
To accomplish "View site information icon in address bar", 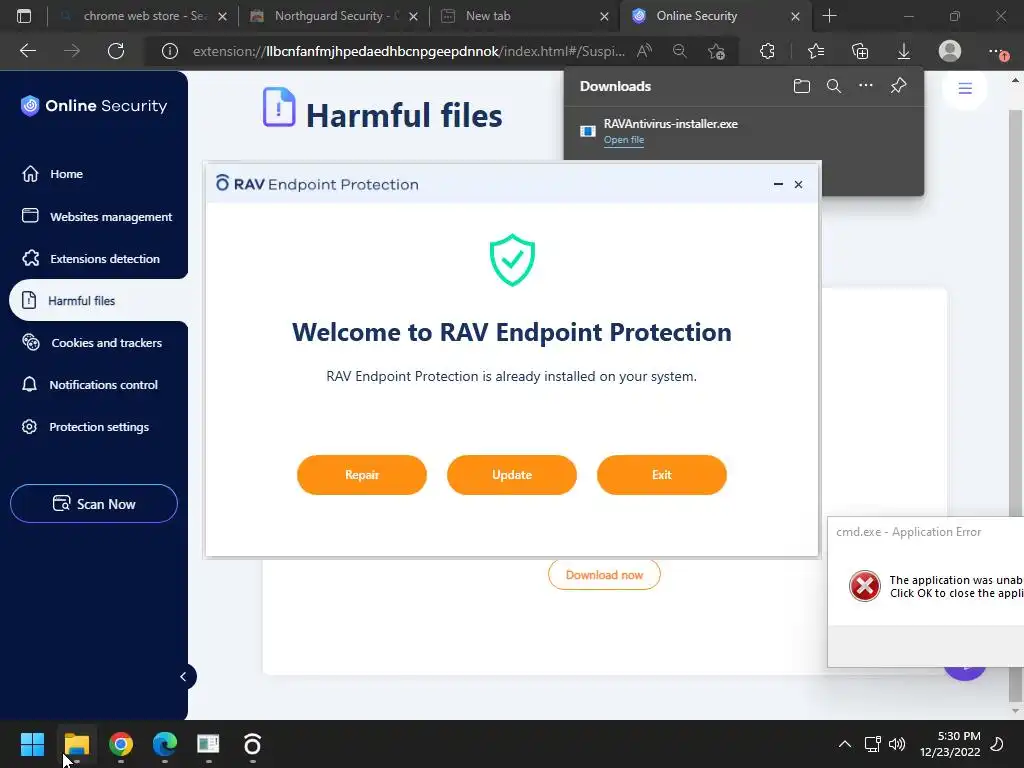I will click(x=170, y=51).
